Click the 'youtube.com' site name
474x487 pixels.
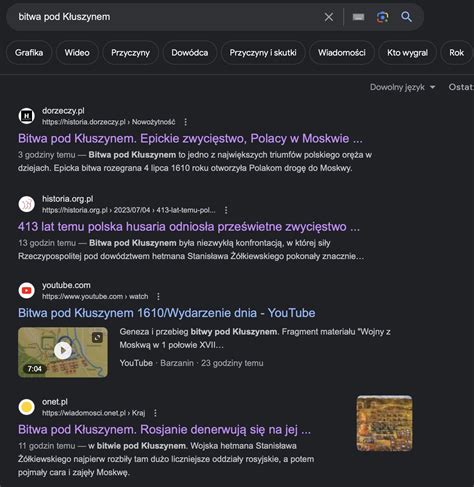(66, 285)
